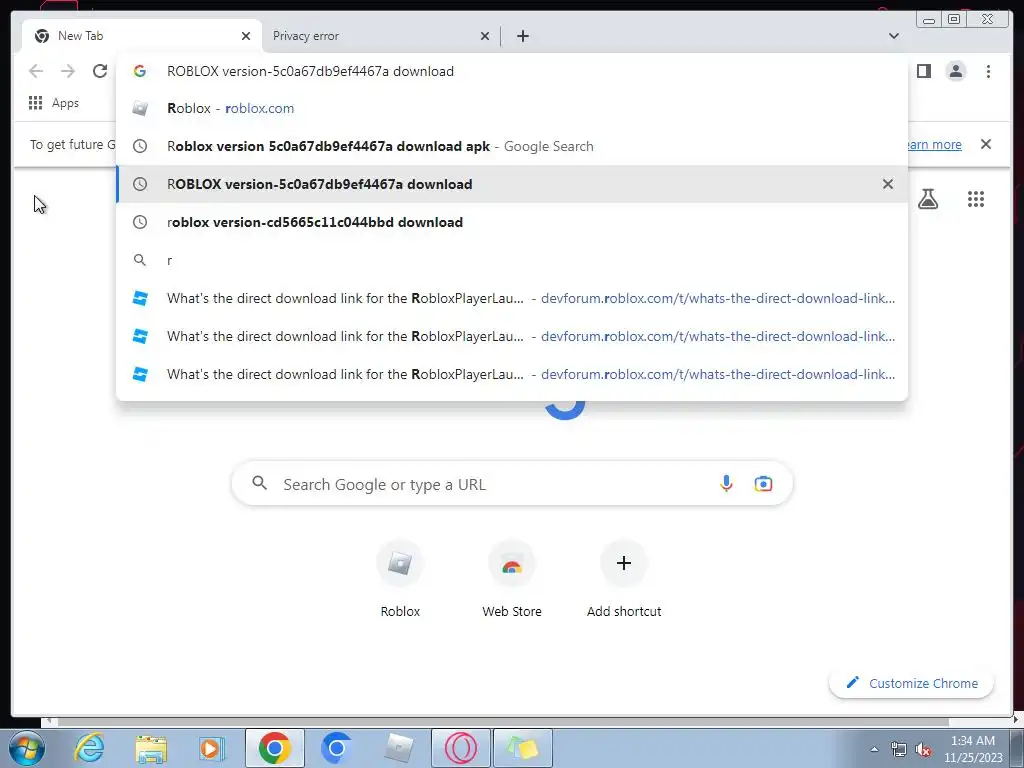Click the horizontal scrollbar at window bottom
This screenshot has height=768, width=1024.
click(503, 722)
